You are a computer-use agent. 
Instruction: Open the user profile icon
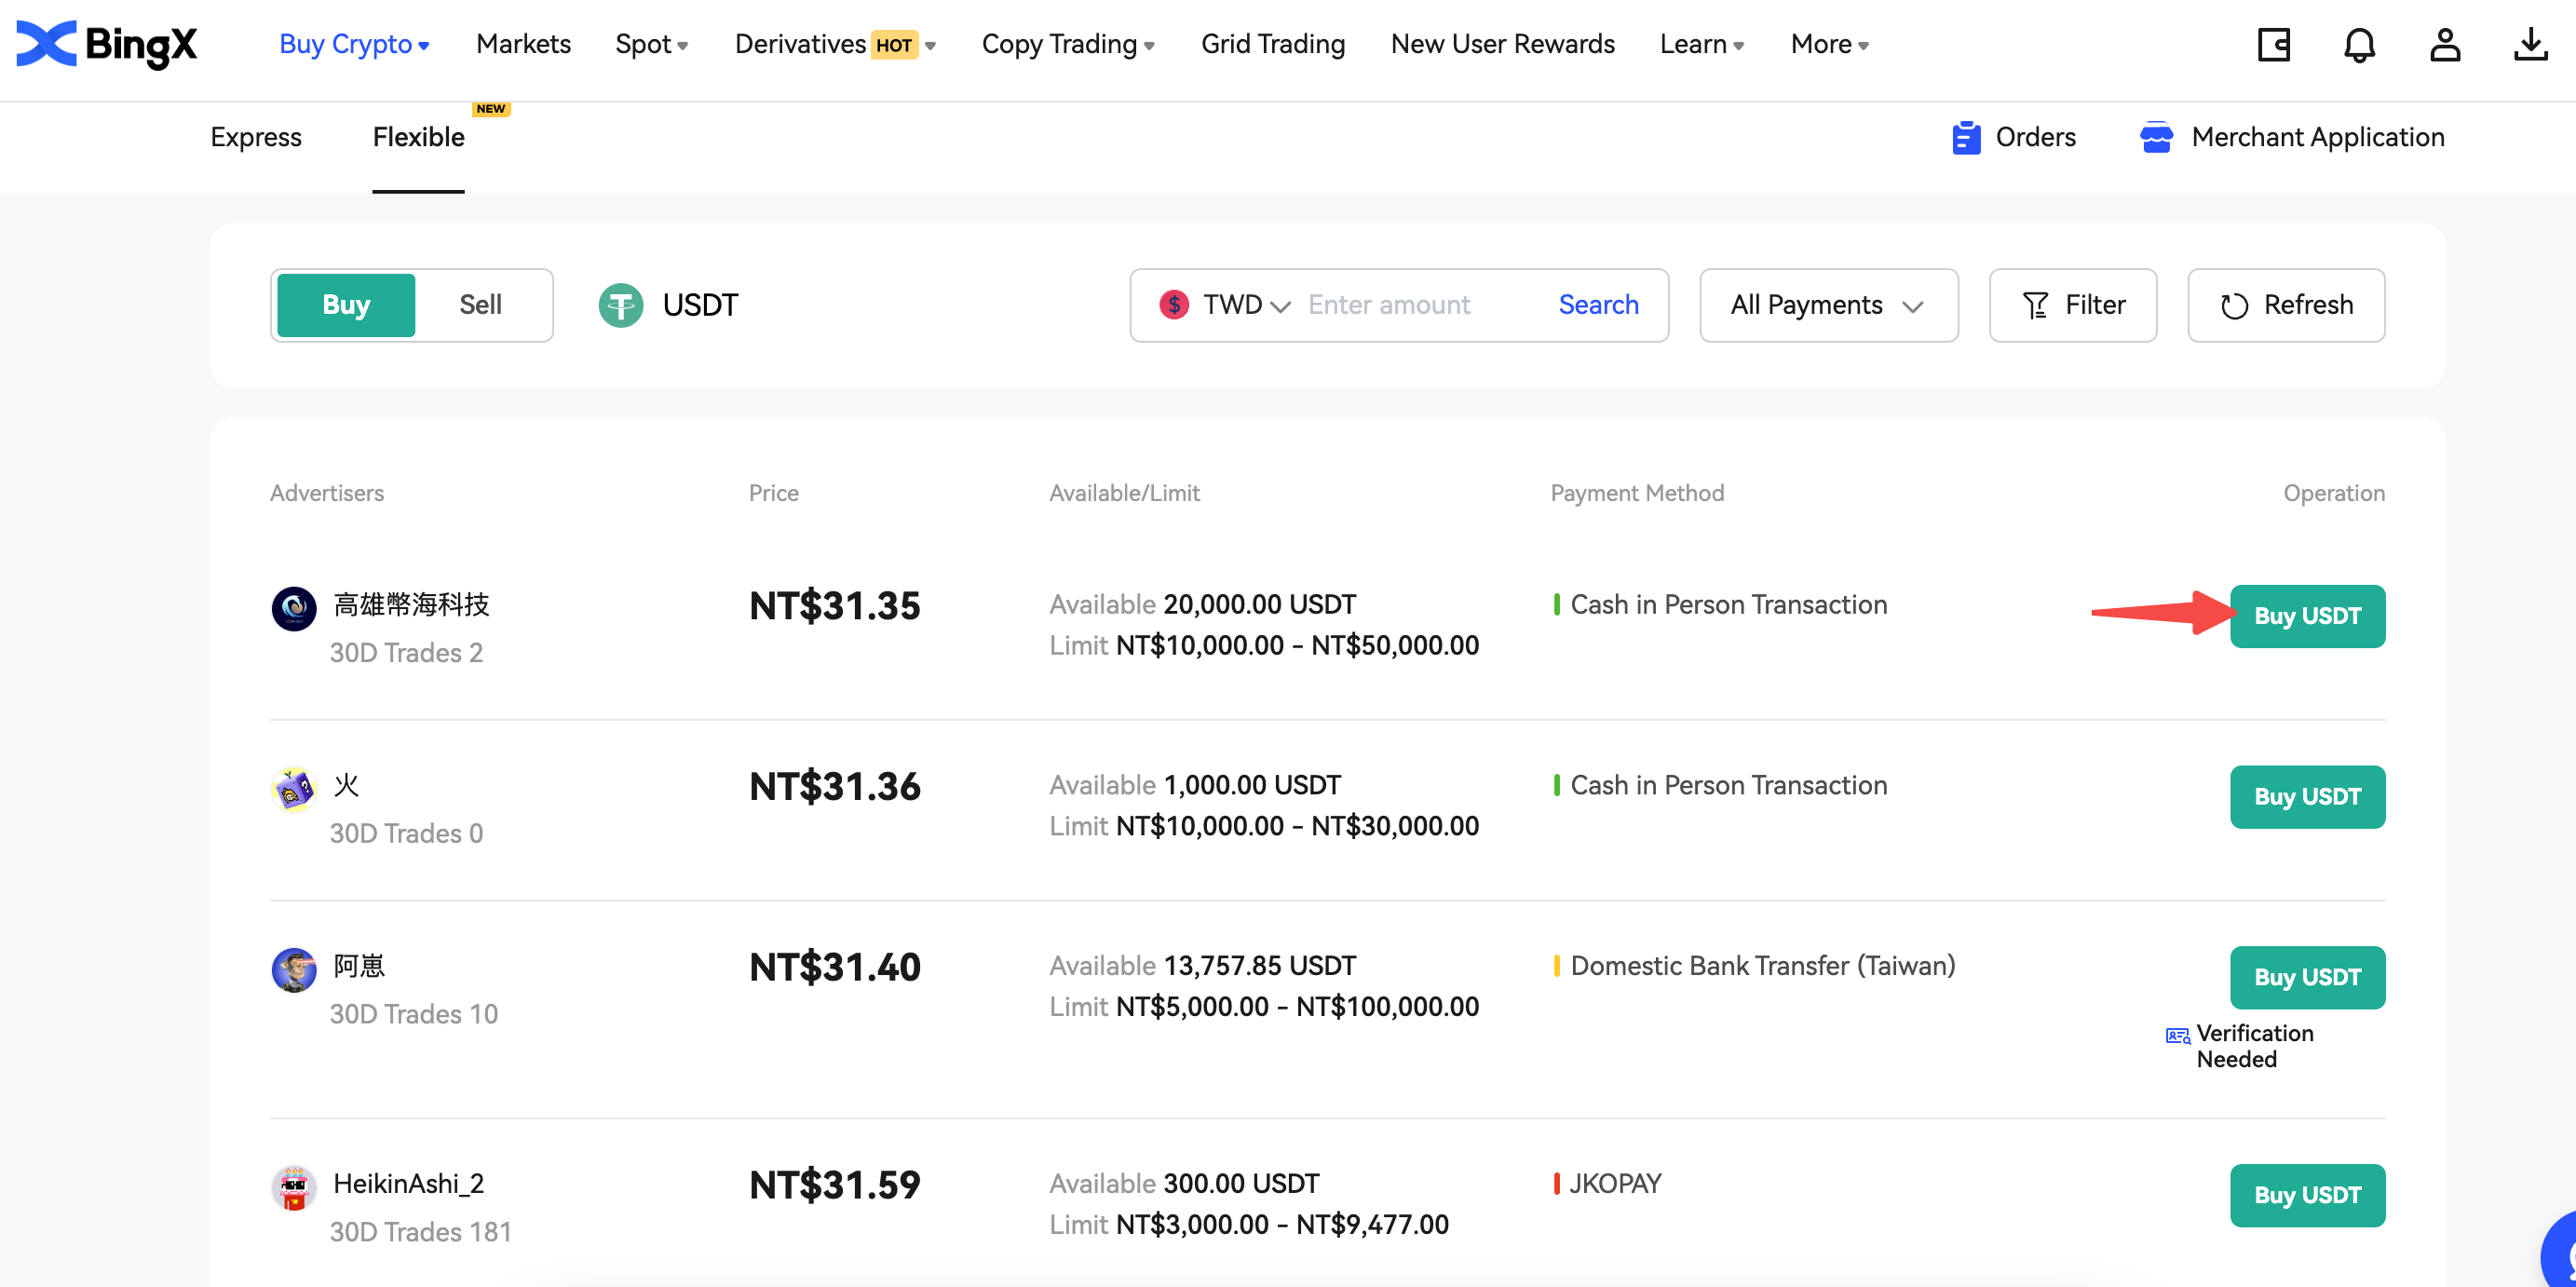coord(2445,45)
